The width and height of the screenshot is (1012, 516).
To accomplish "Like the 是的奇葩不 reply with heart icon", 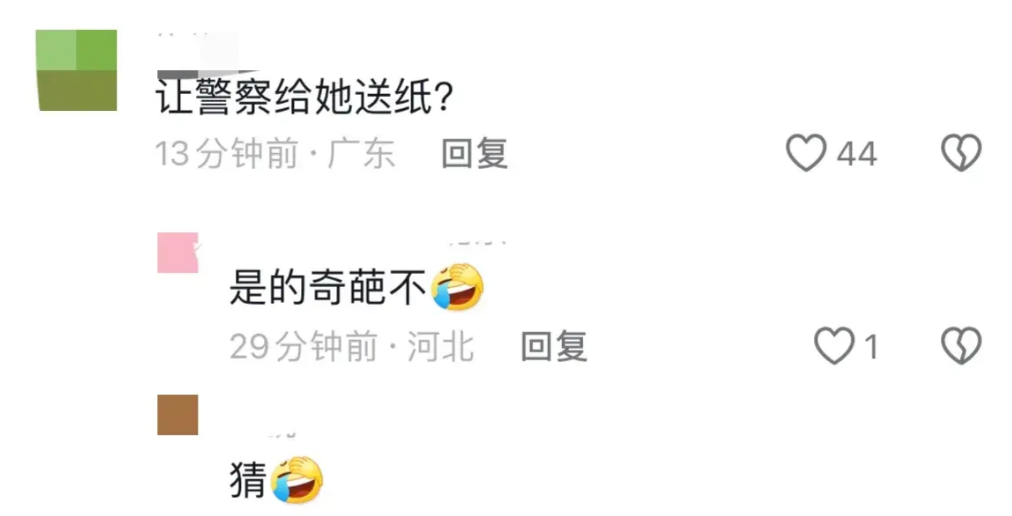I will (834, 346).
